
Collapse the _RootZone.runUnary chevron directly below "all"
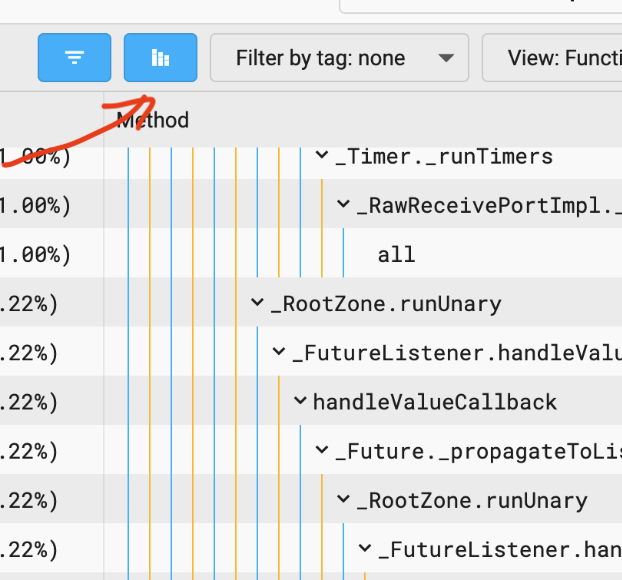coord(258,303)
